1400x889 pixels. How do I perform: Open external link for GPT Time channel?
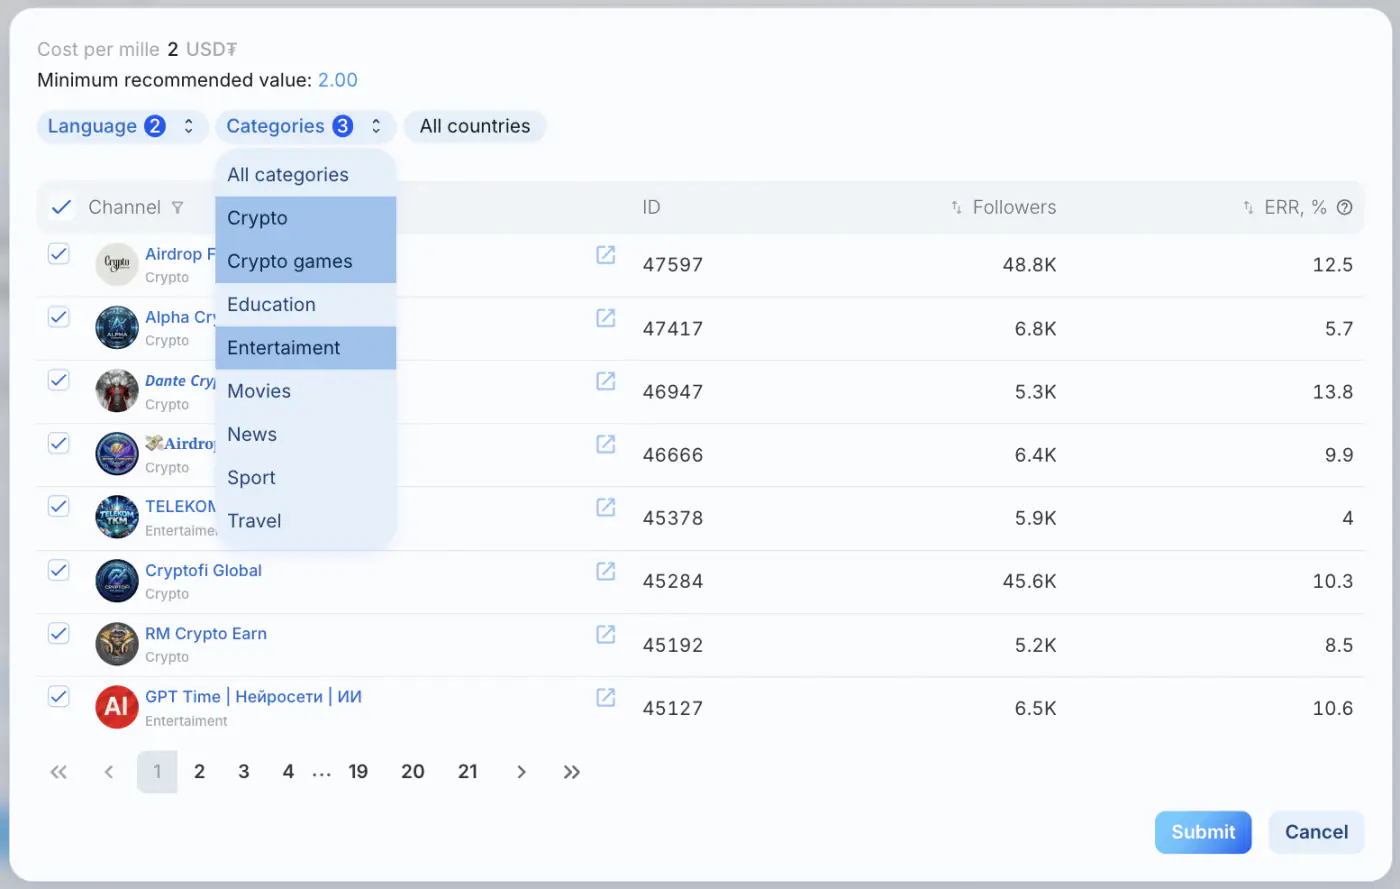click(606, 697)
